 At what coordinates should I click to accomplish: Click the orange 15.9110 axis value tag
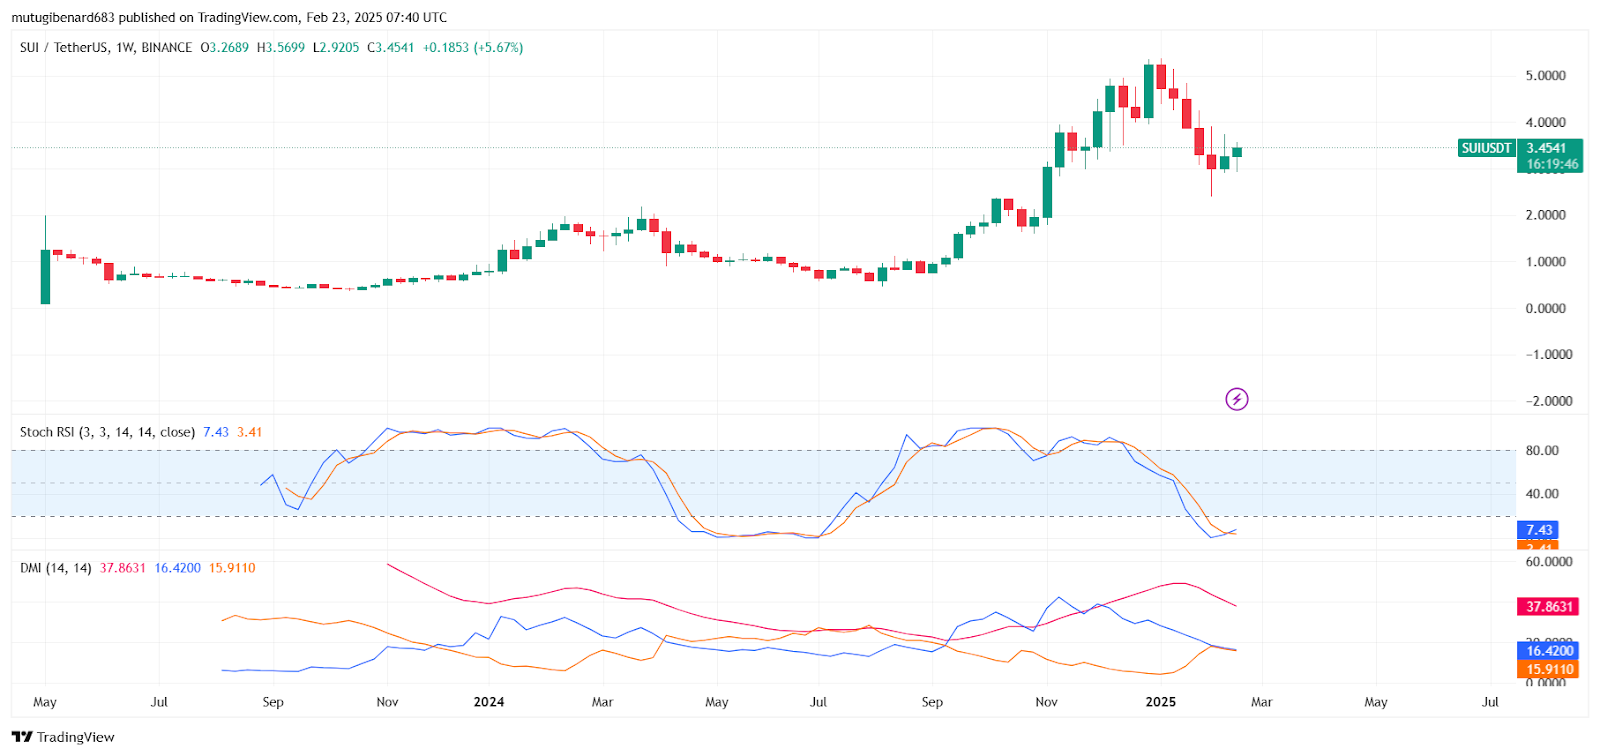click(1548, 669)
